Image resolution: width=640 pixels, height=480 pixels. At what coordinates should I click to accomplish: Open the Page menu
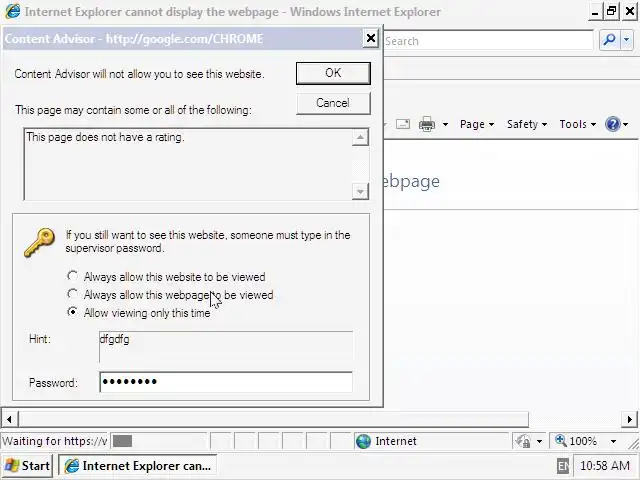[477, 124]
